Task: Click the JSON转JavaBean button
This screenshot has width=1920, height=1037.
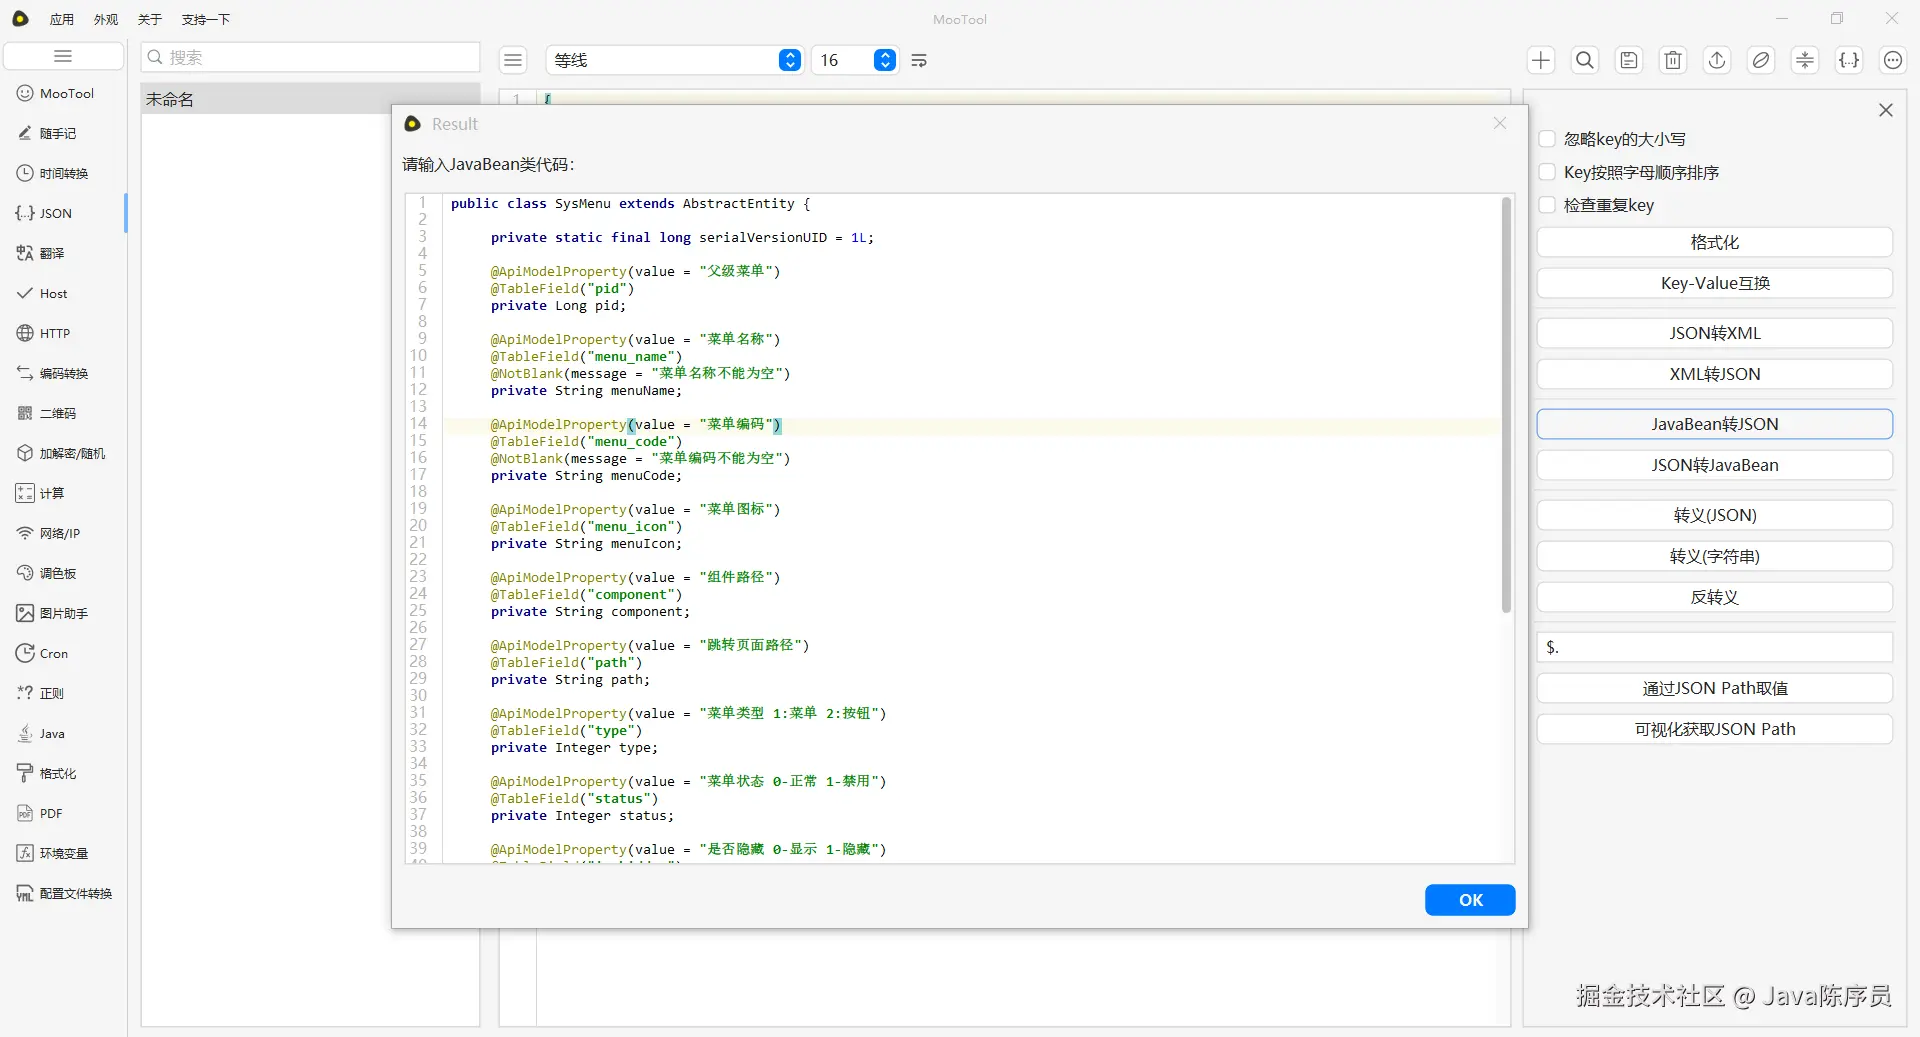Action: click(x=1714, y=465)
